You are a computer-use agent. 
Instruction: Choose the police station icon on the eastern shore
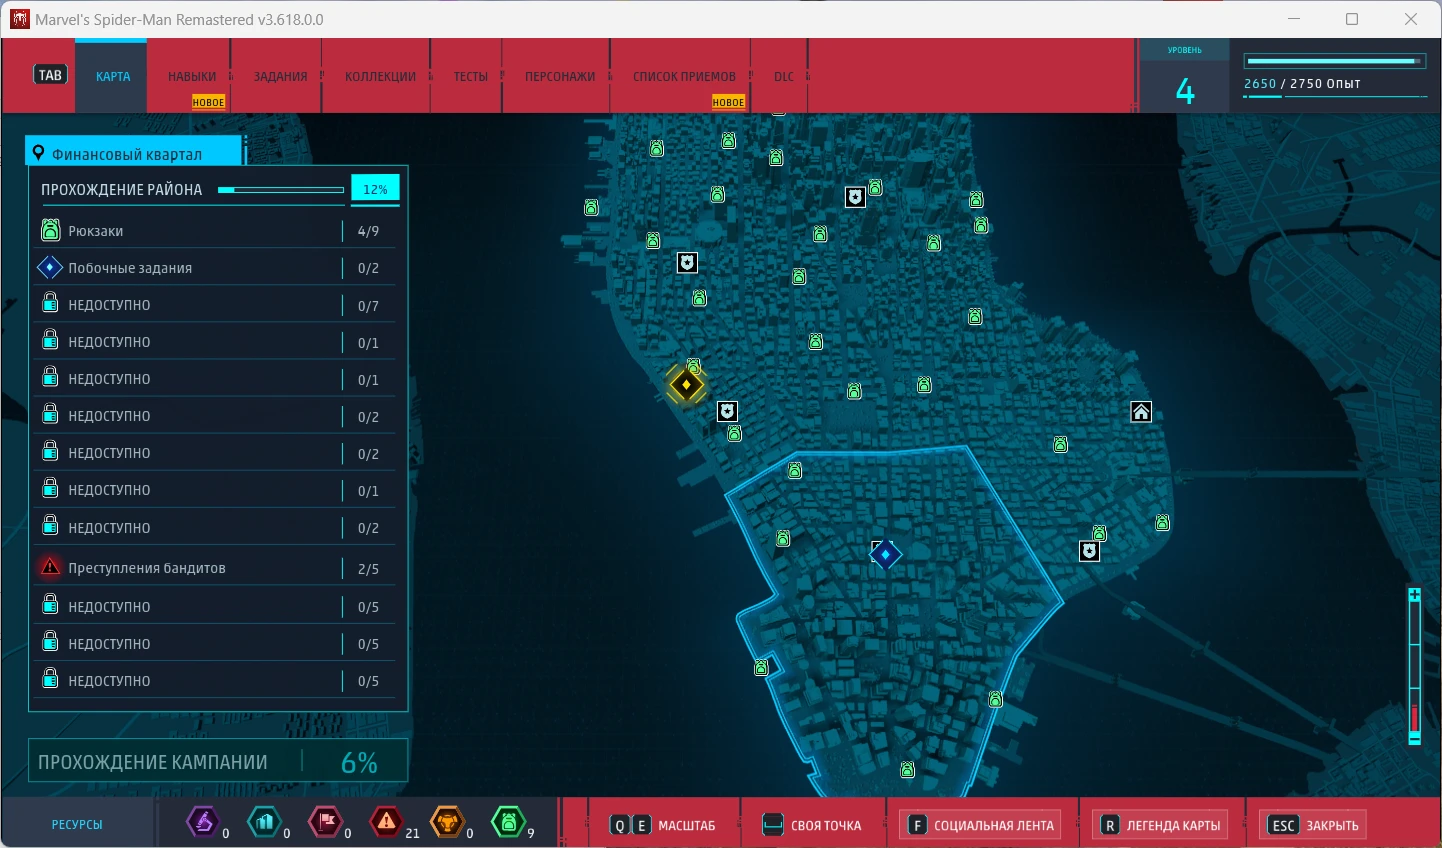point(1089,551)
